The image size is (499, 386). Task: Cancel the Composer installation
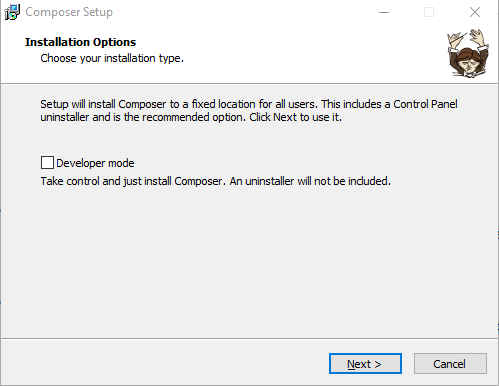[450, 364]
